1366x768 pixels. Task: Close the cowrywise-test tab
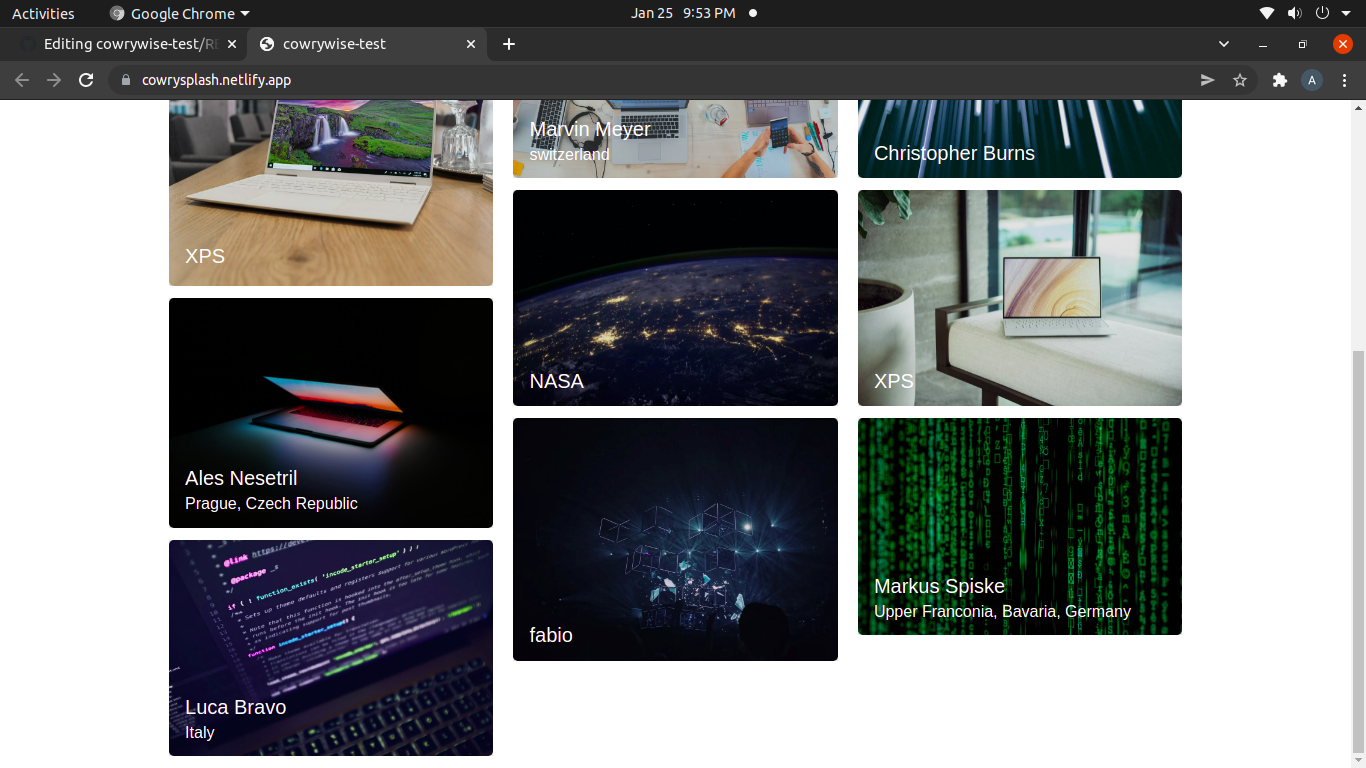pyautogui.click(x=471, y=44)
